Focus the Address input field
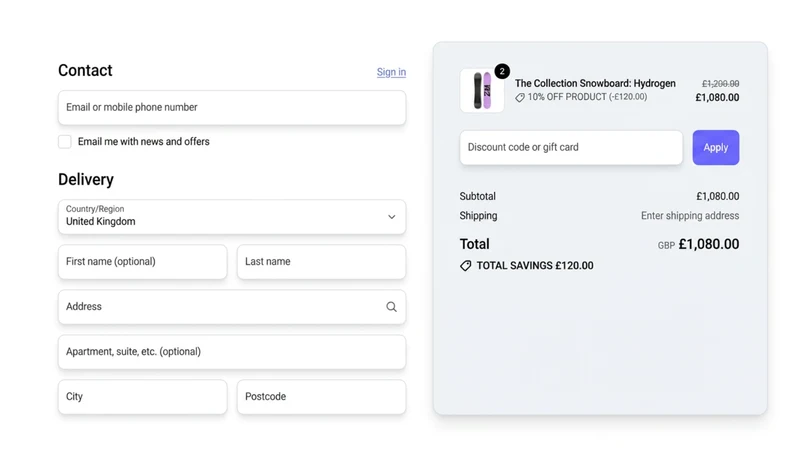Image resolution: width=800 pixels, height=450 pixels. [232, 307]
